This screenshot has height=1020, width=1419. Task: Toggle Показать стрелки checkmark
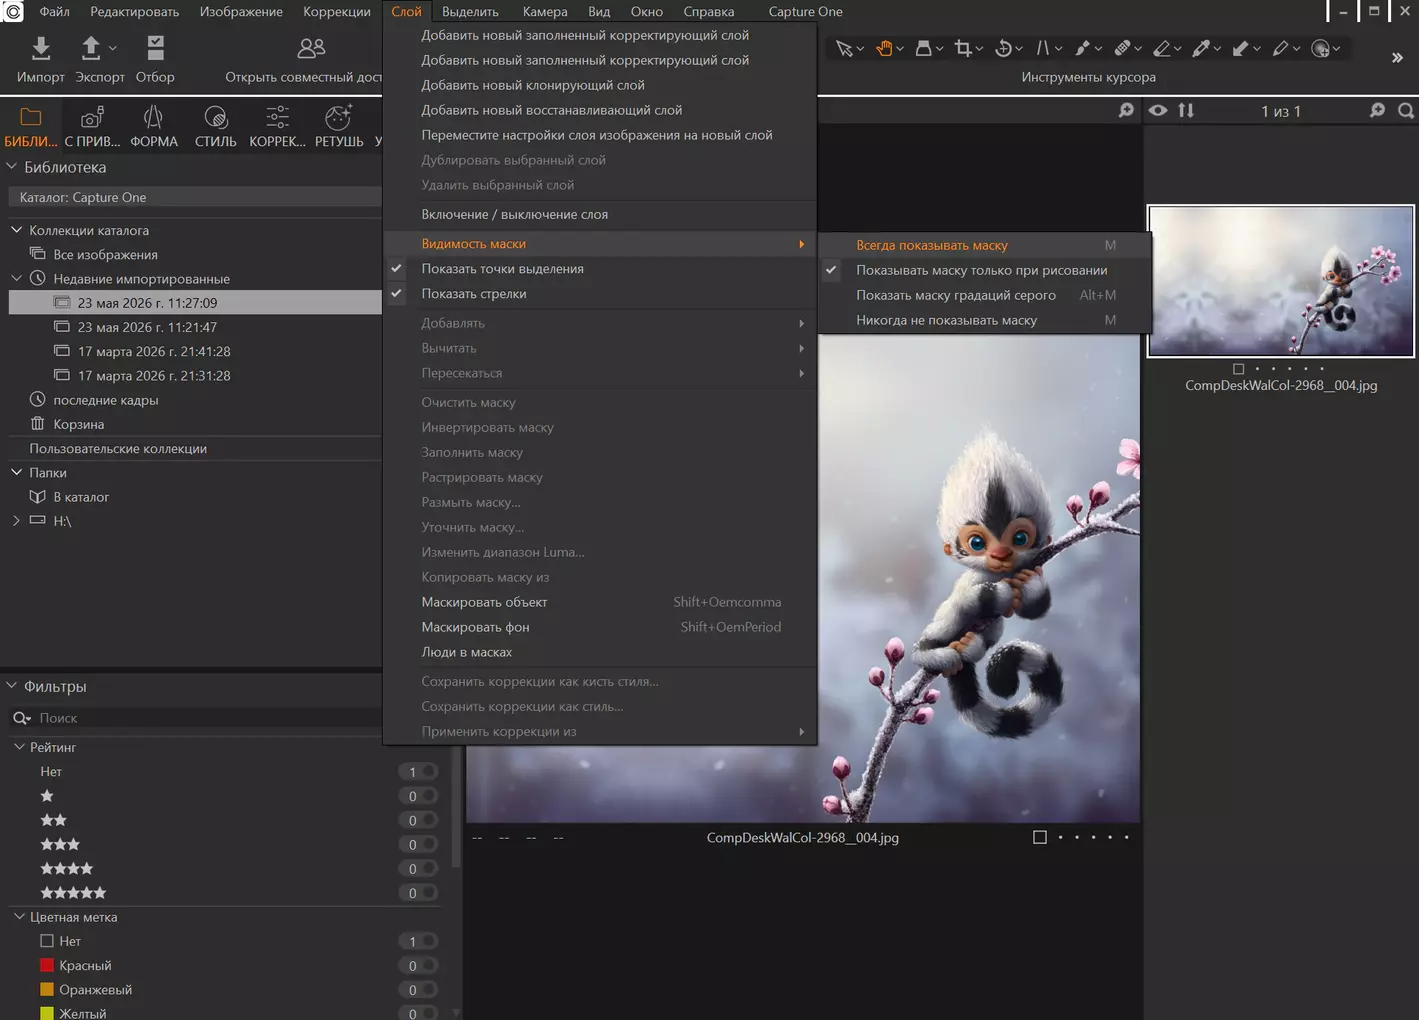397,293
